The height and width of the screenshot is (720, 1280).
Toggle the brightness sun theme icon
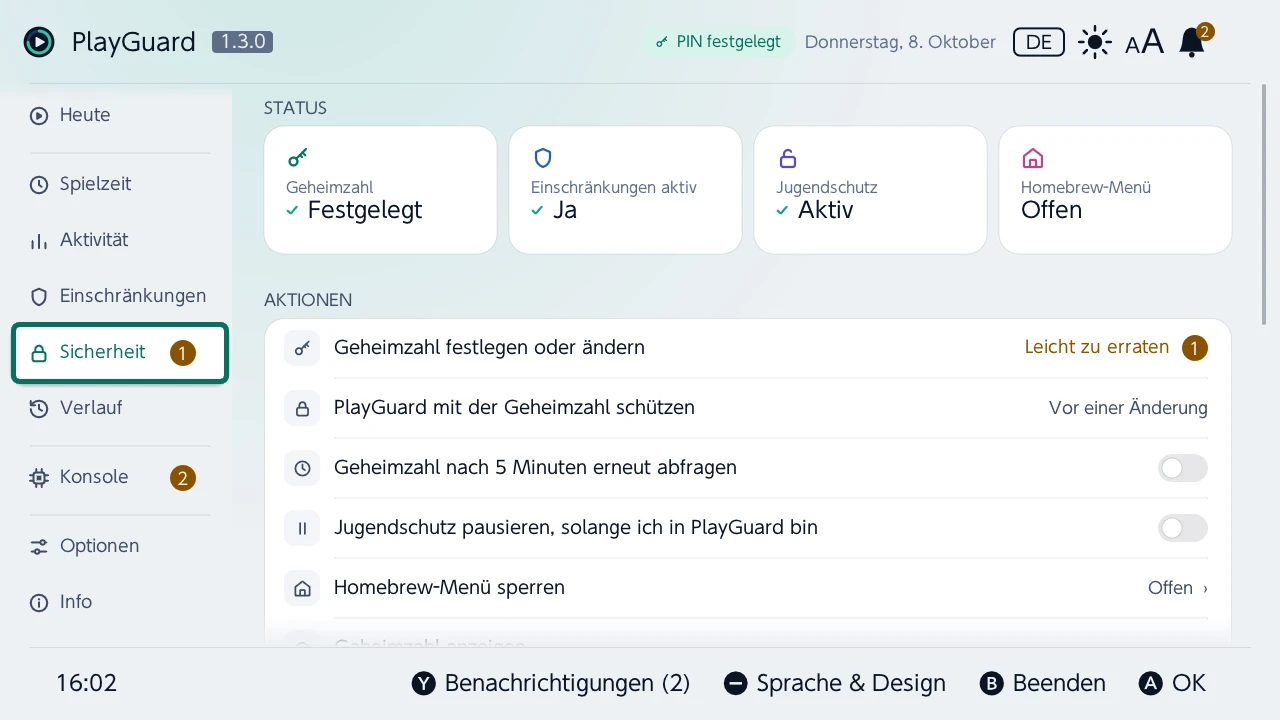click(x=1095, y=42)
